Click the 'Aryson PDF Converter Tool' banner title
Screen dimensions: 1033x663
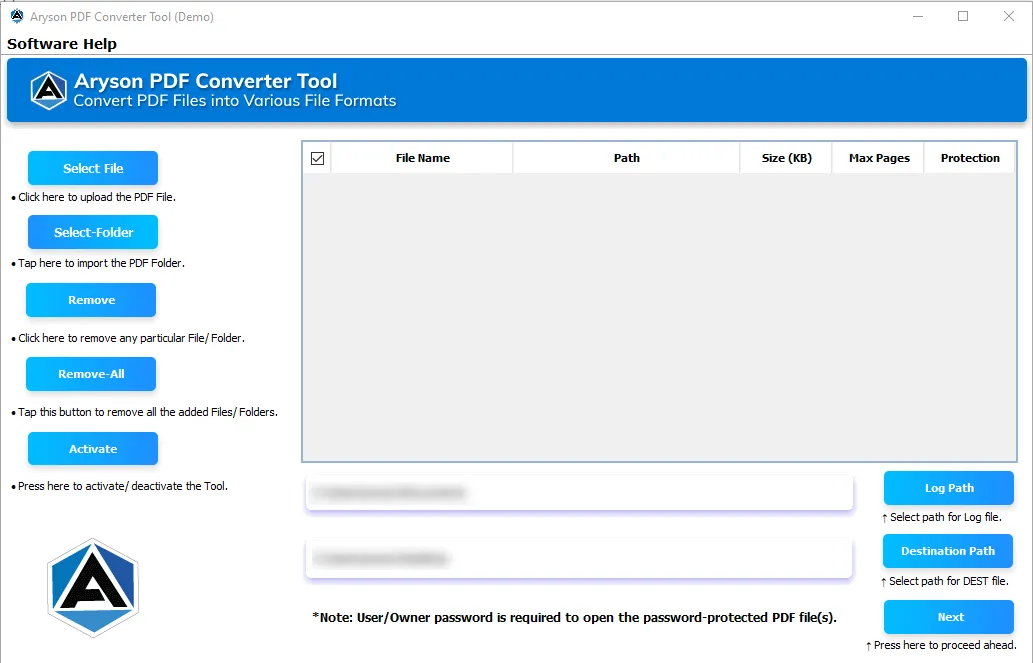pyautogui.click(x=206, y=81)
